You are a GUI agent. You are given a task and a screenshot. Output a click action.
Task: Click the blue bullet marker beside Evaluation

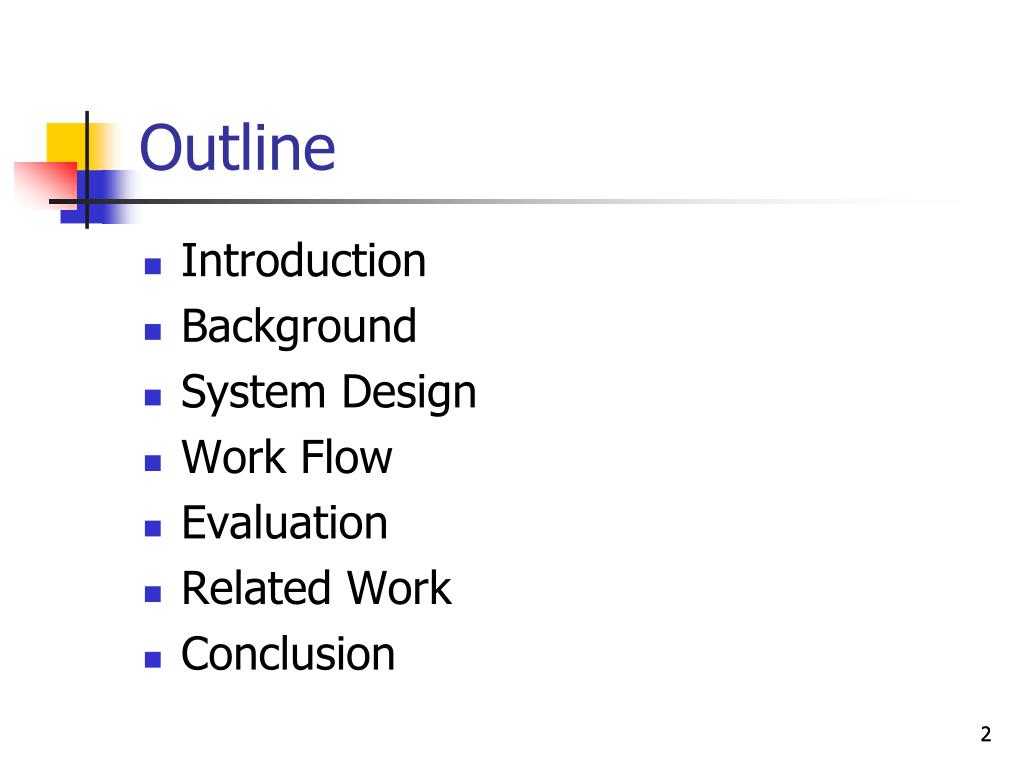pyautogui.click(x=153, y=528)
